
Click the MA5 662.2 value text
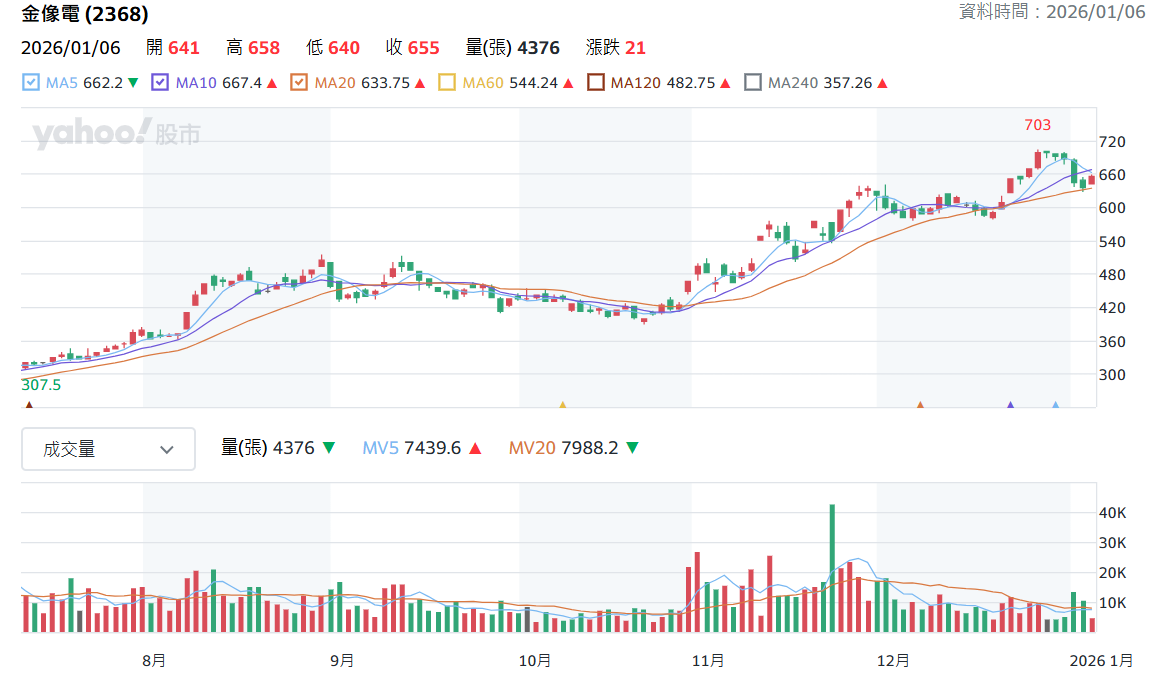(84, 83)
